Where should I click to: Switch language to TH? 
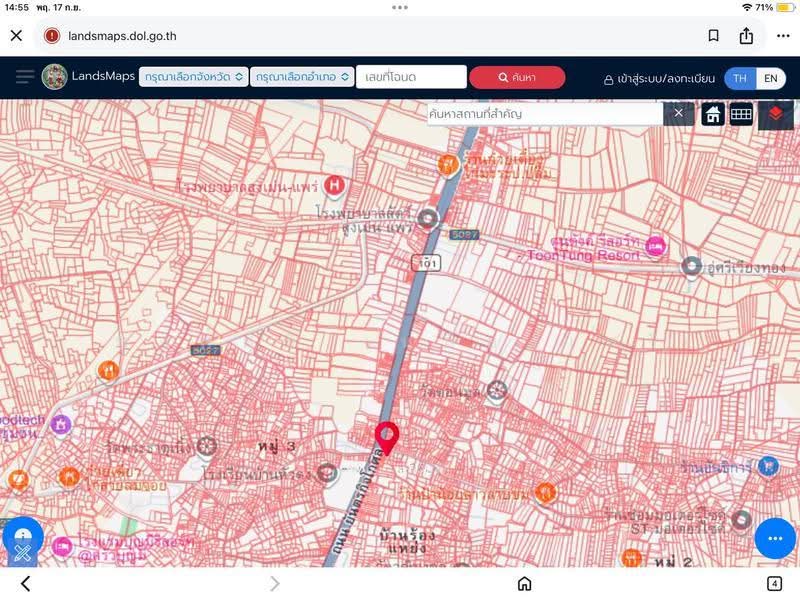pyautogui.click(x=740, y=79)
